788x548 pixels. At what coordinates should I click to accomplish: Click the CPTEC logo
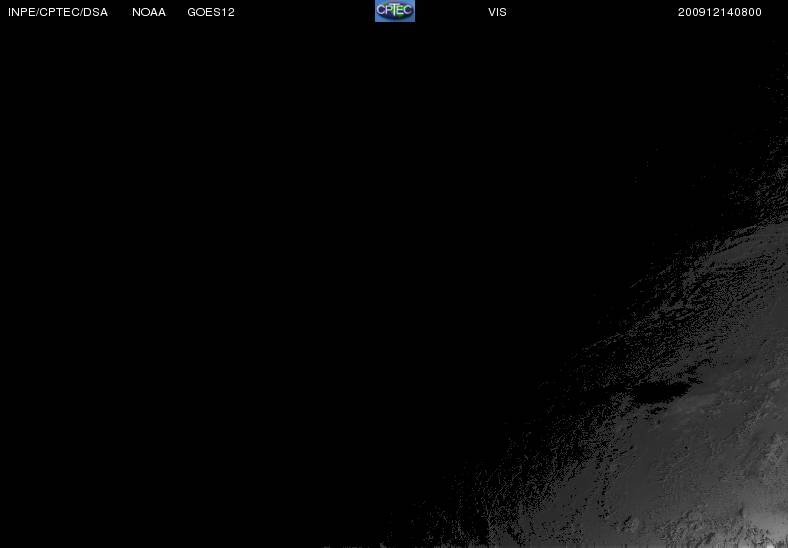395,11
